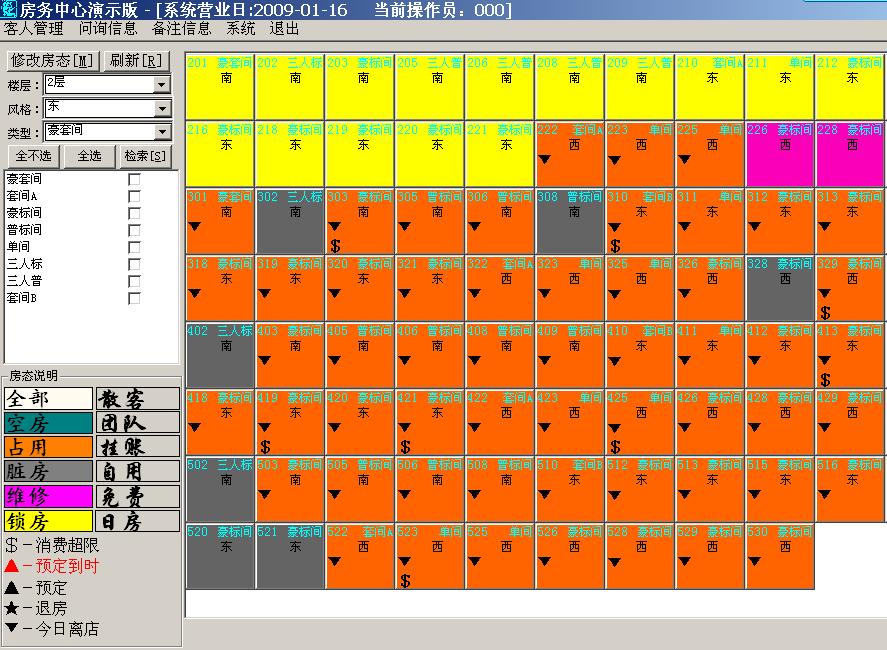The image size is (887, 650).
Task: Tick the 单间 room type checkbox
Action: click(x=134, y=247)
